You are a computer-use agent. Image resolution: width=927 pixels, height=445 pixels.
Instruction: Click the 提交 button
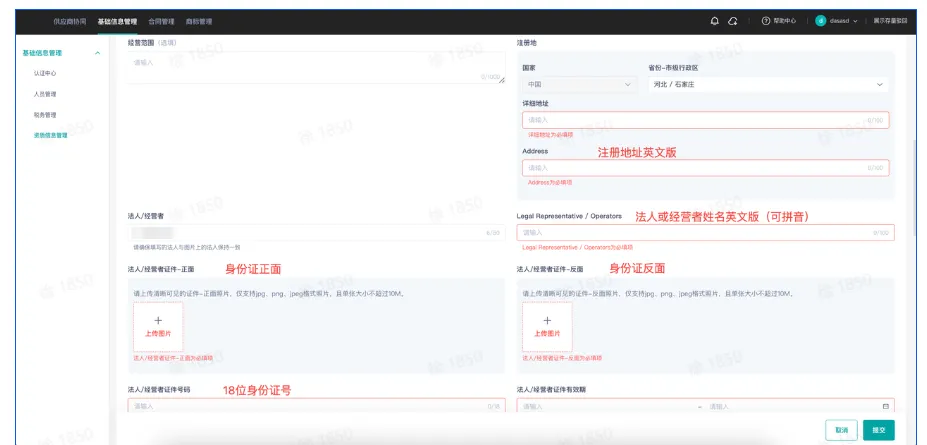click(x=879, y=430)
